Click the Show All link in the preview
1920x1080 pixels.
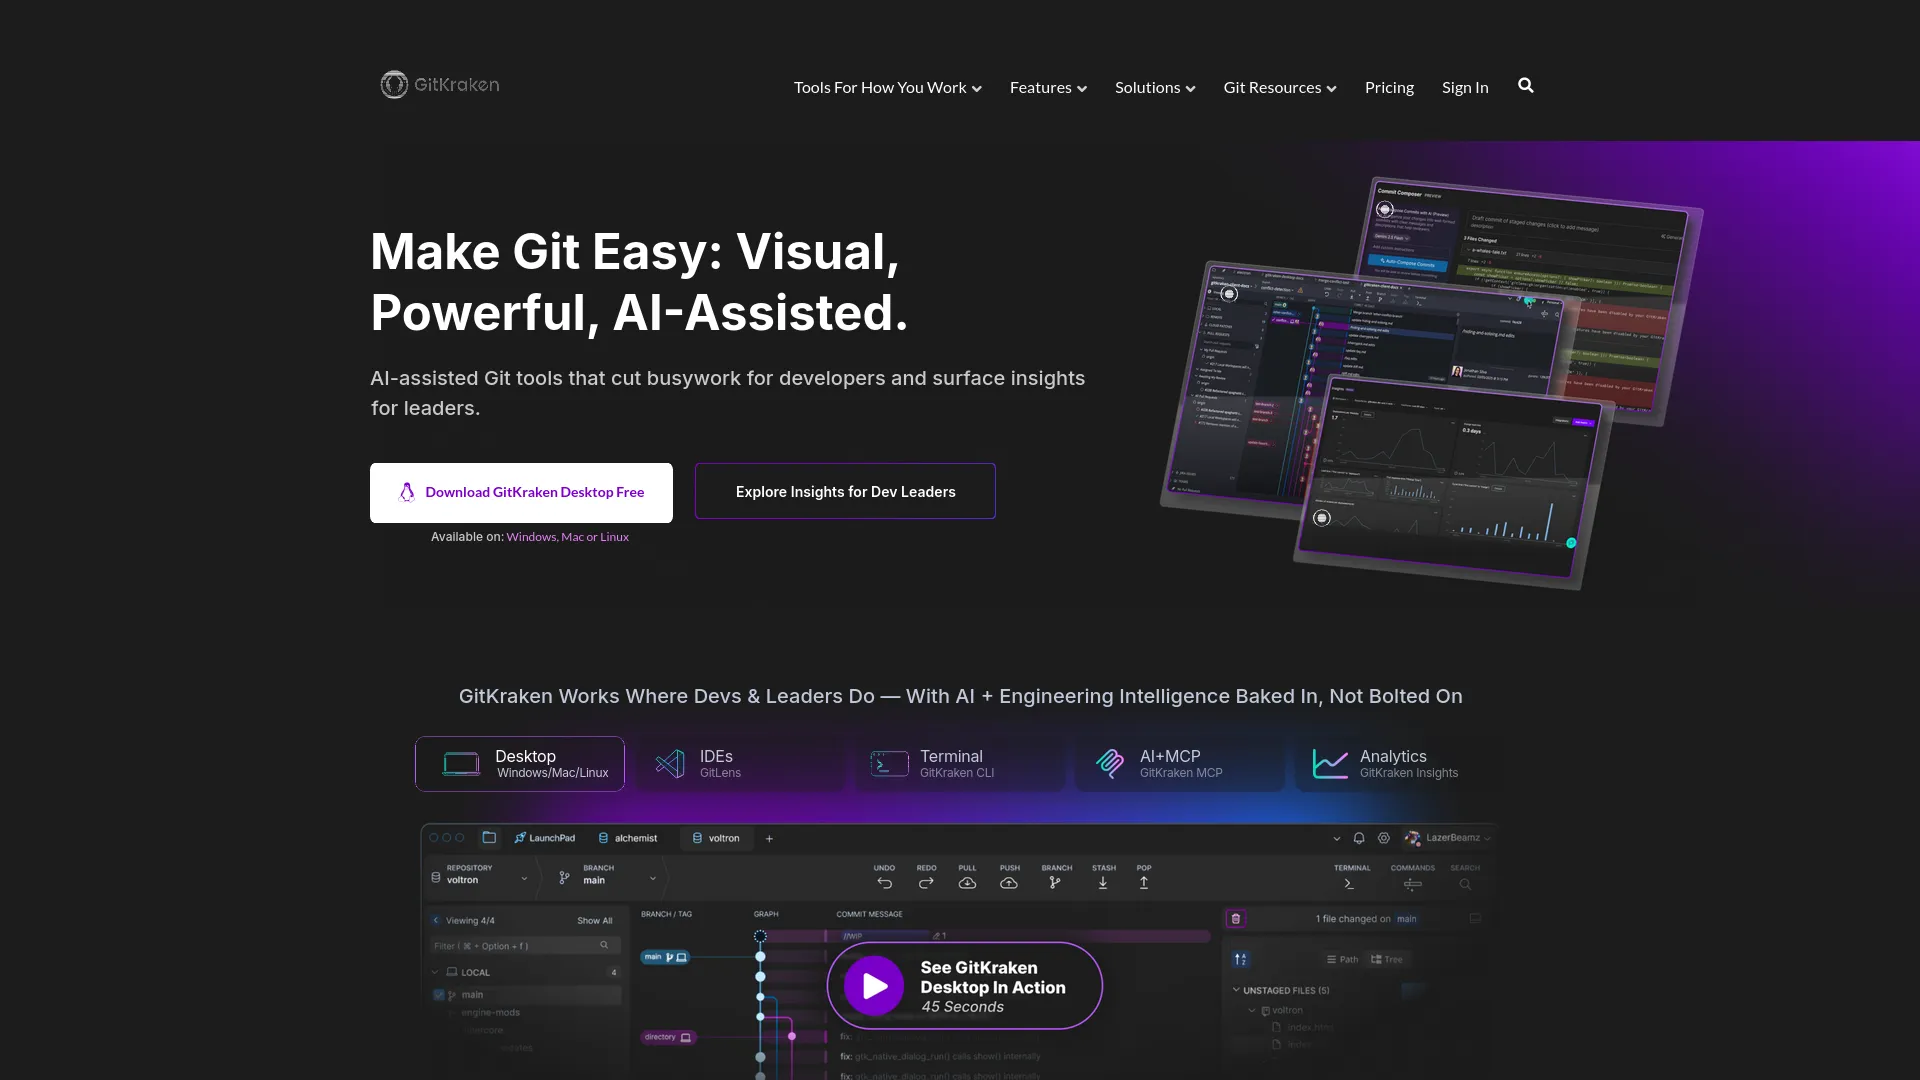[x=594, y=921]
